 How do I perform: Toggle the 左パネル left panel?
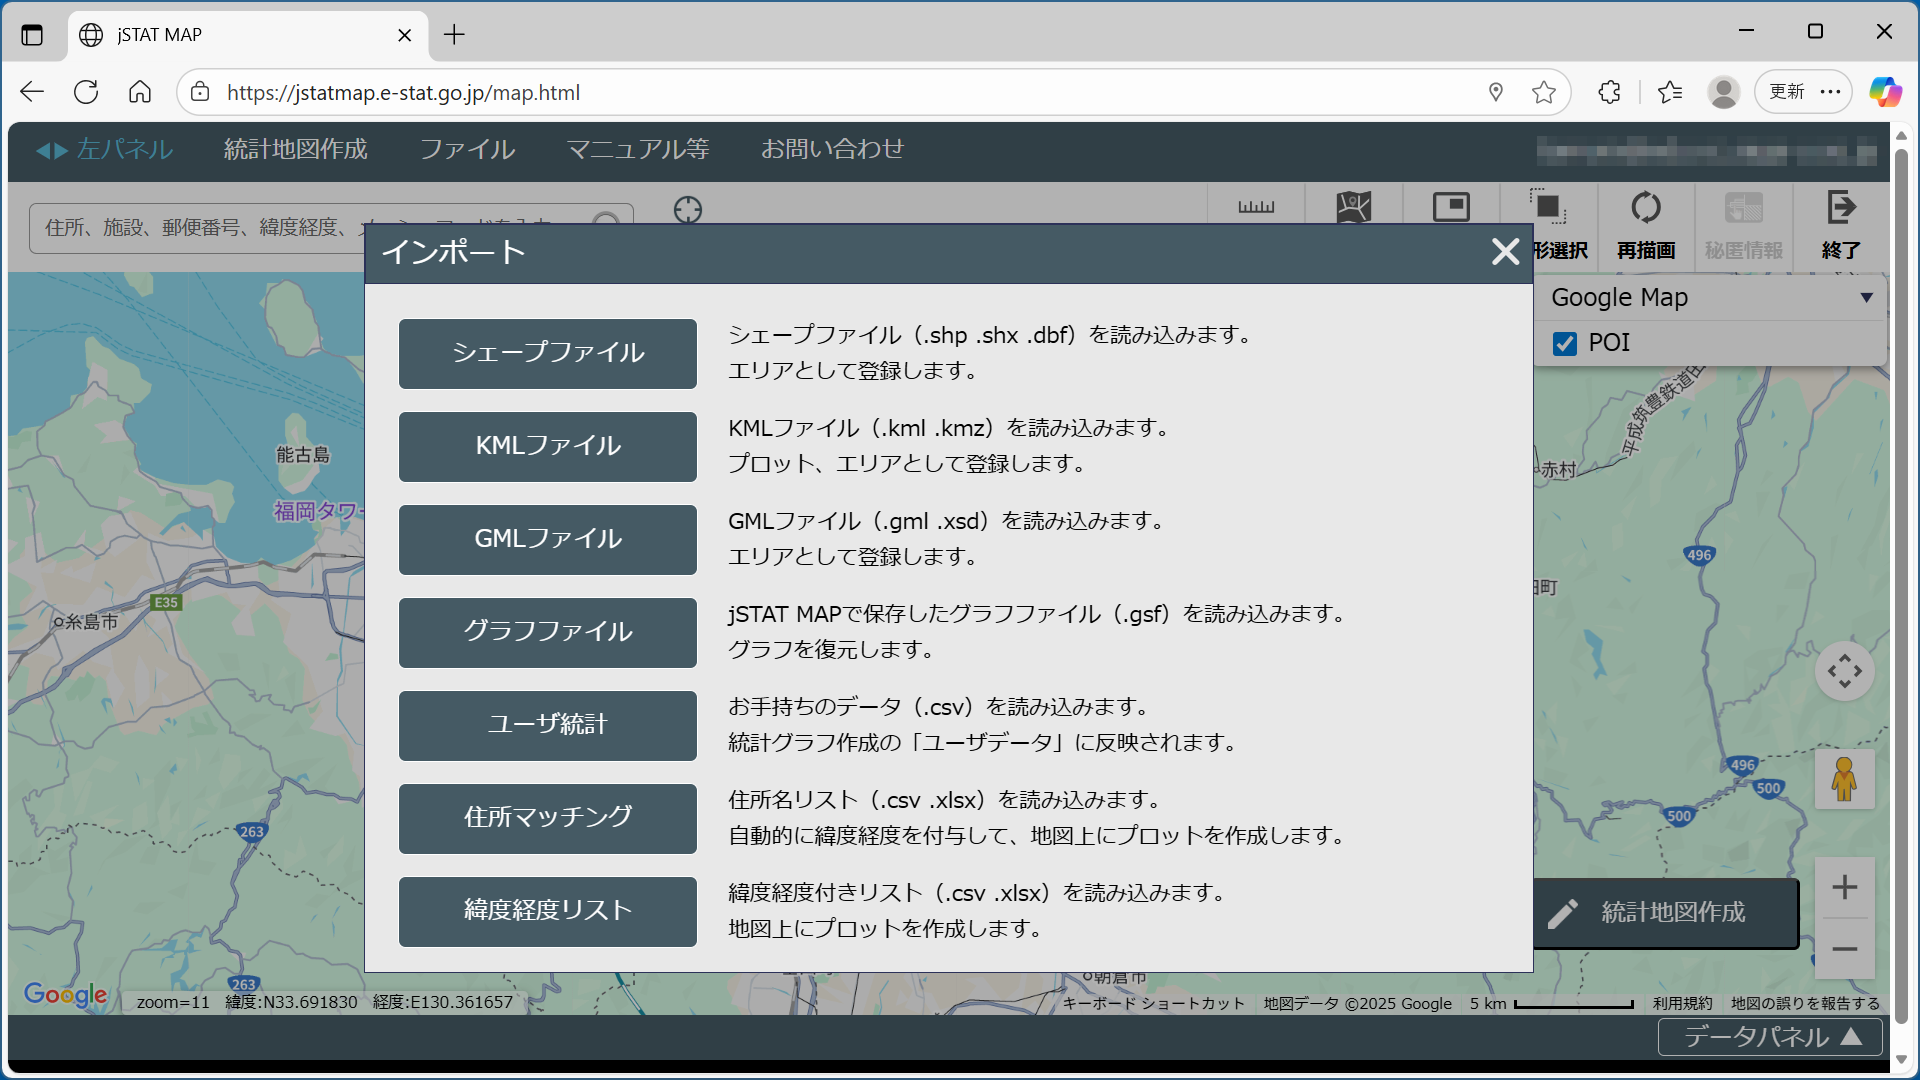pos(105,149)
